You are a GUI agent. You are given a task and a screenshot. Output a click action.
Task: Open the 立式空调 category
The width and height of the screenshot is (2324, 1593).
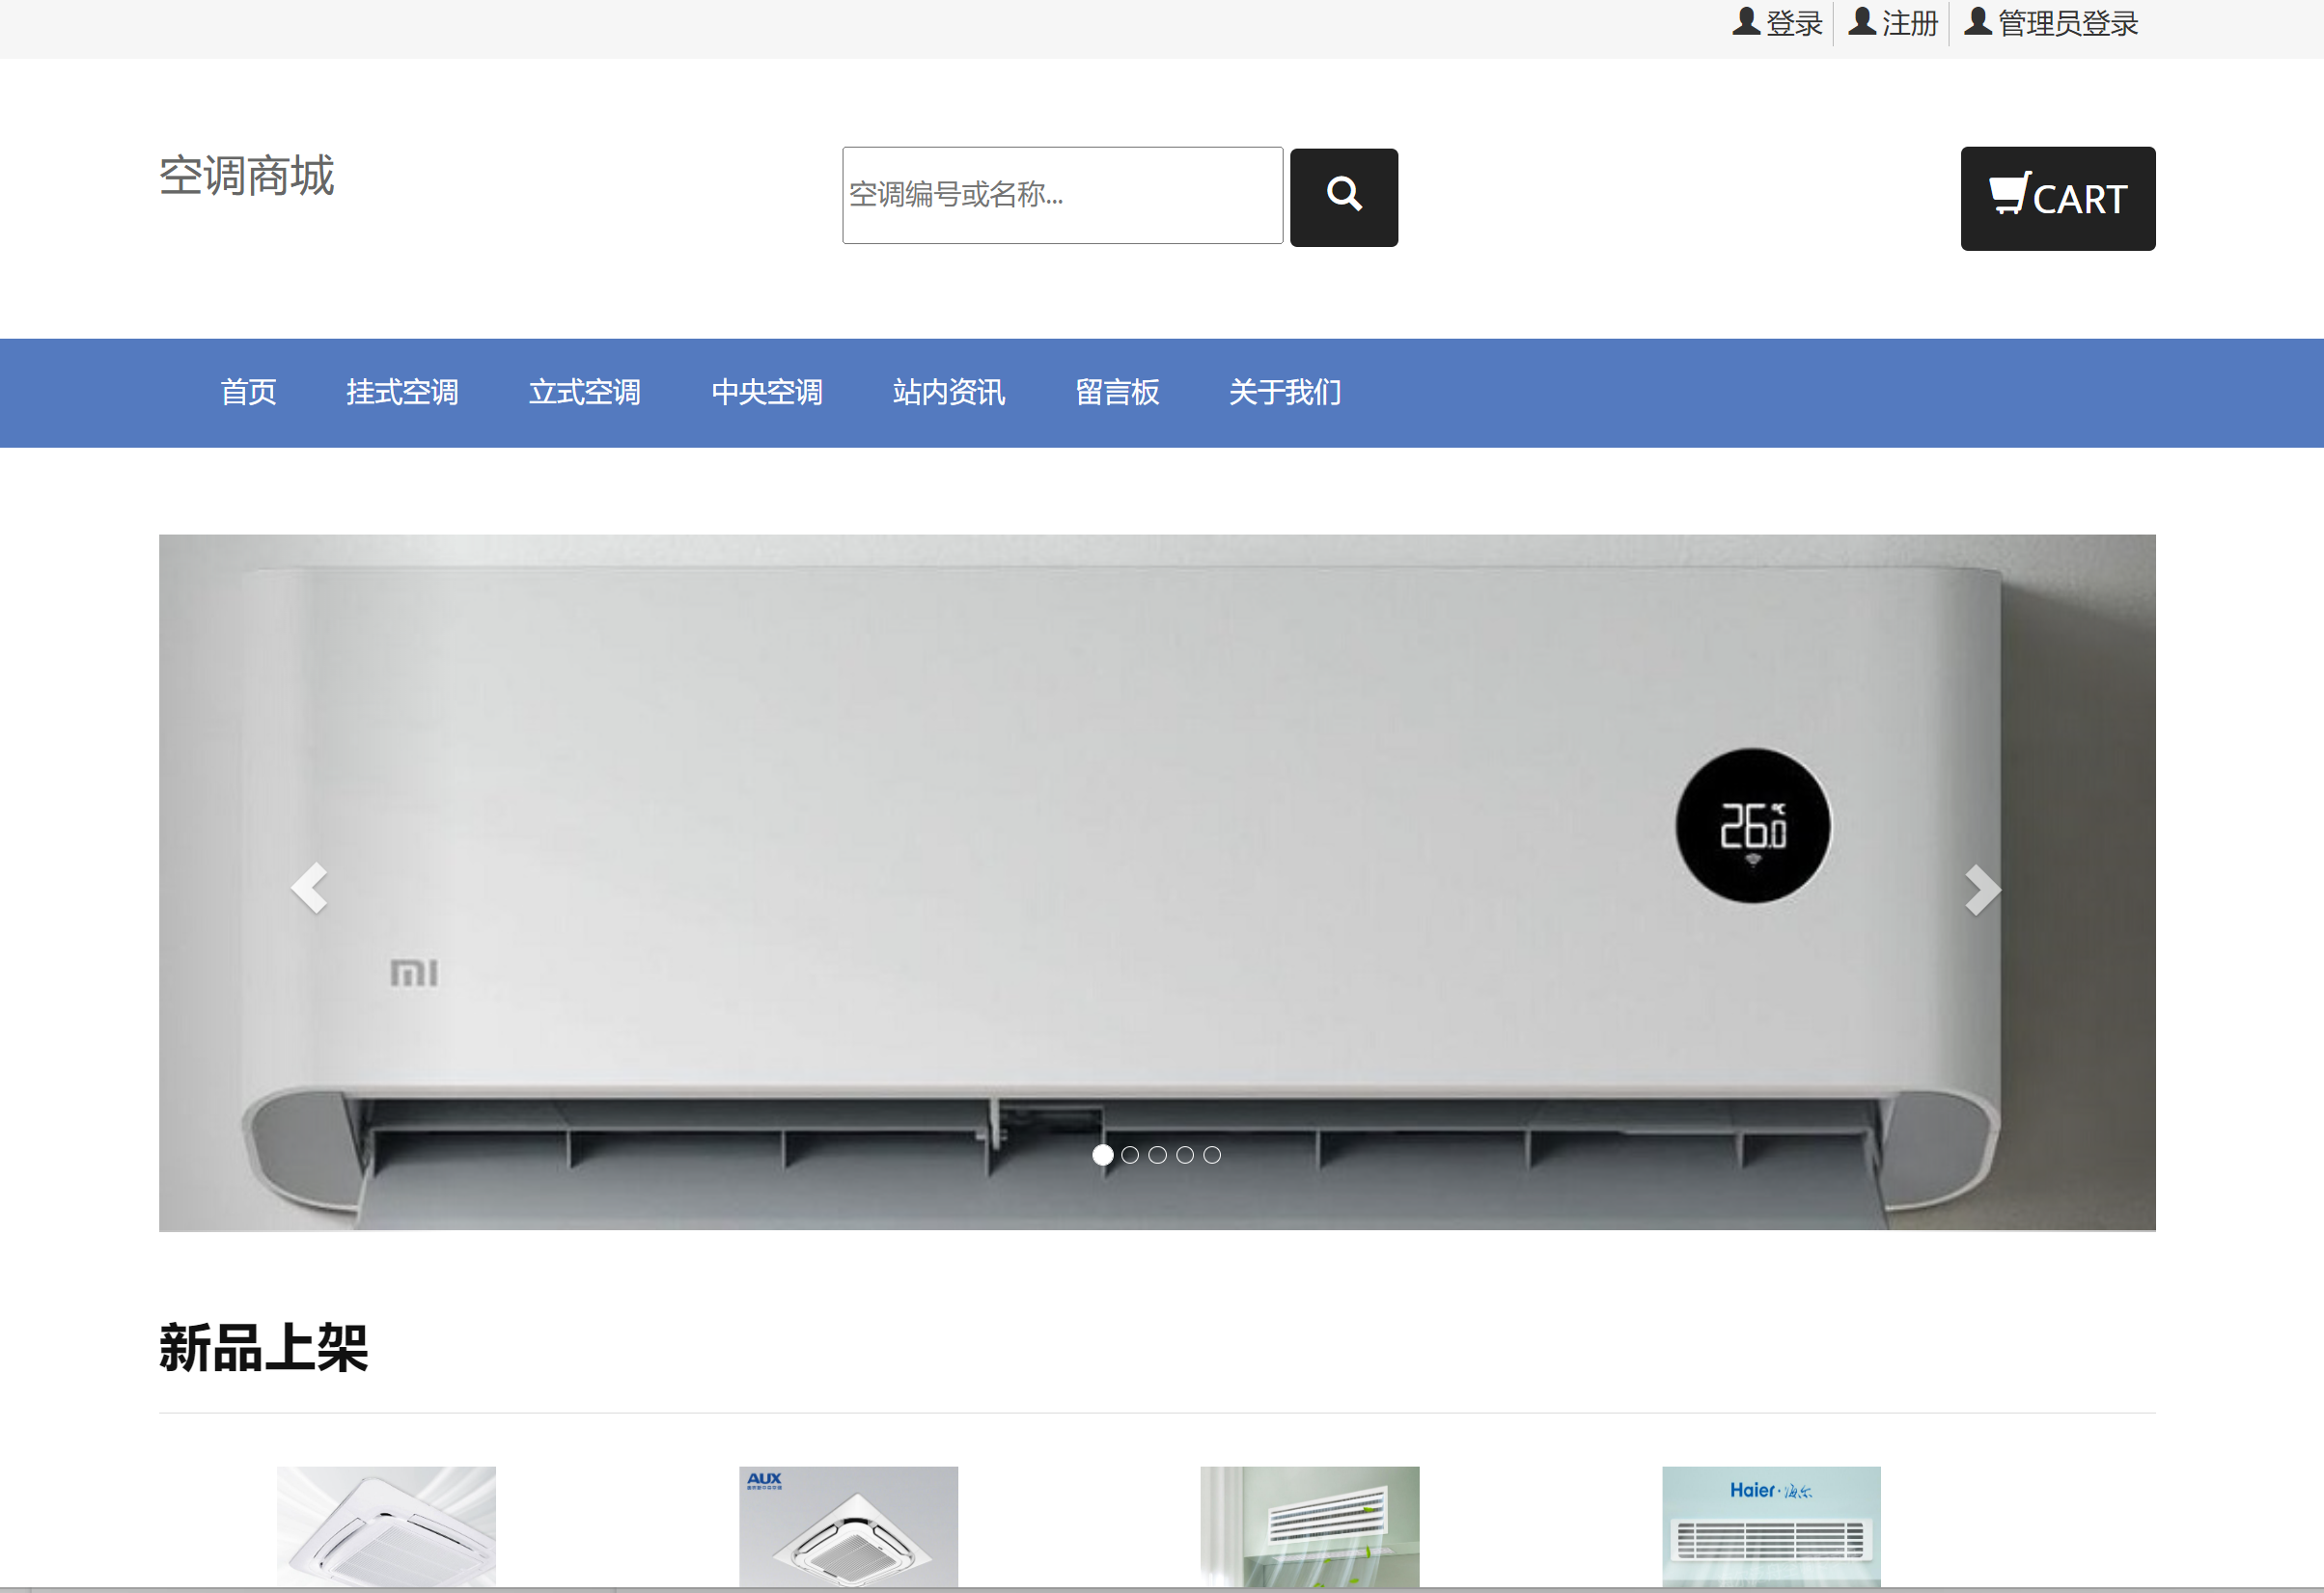(585, 392)
